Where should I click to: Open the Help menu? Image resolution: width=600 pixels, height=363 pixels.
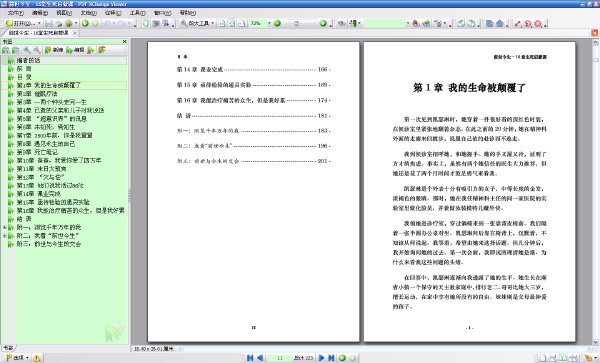point(188,13)
